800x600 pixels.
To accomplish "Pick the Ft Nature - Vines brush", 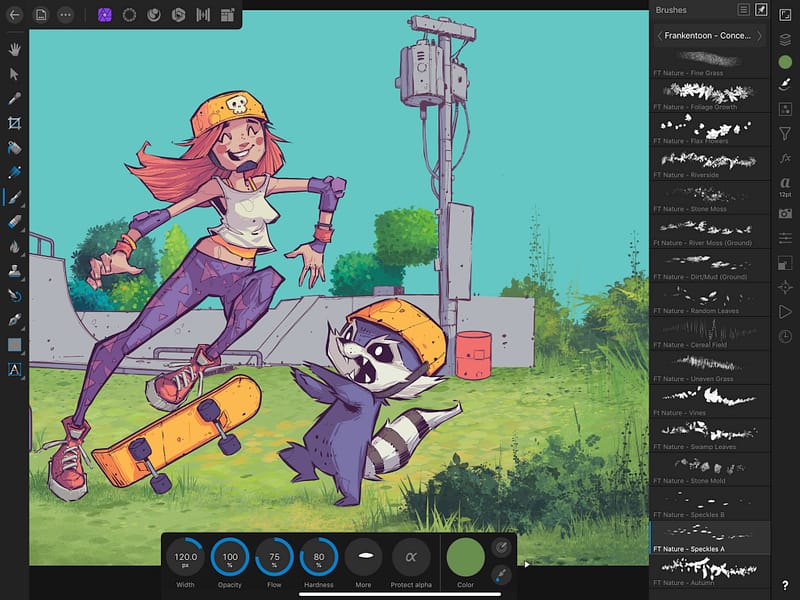I will coord(710,402).
